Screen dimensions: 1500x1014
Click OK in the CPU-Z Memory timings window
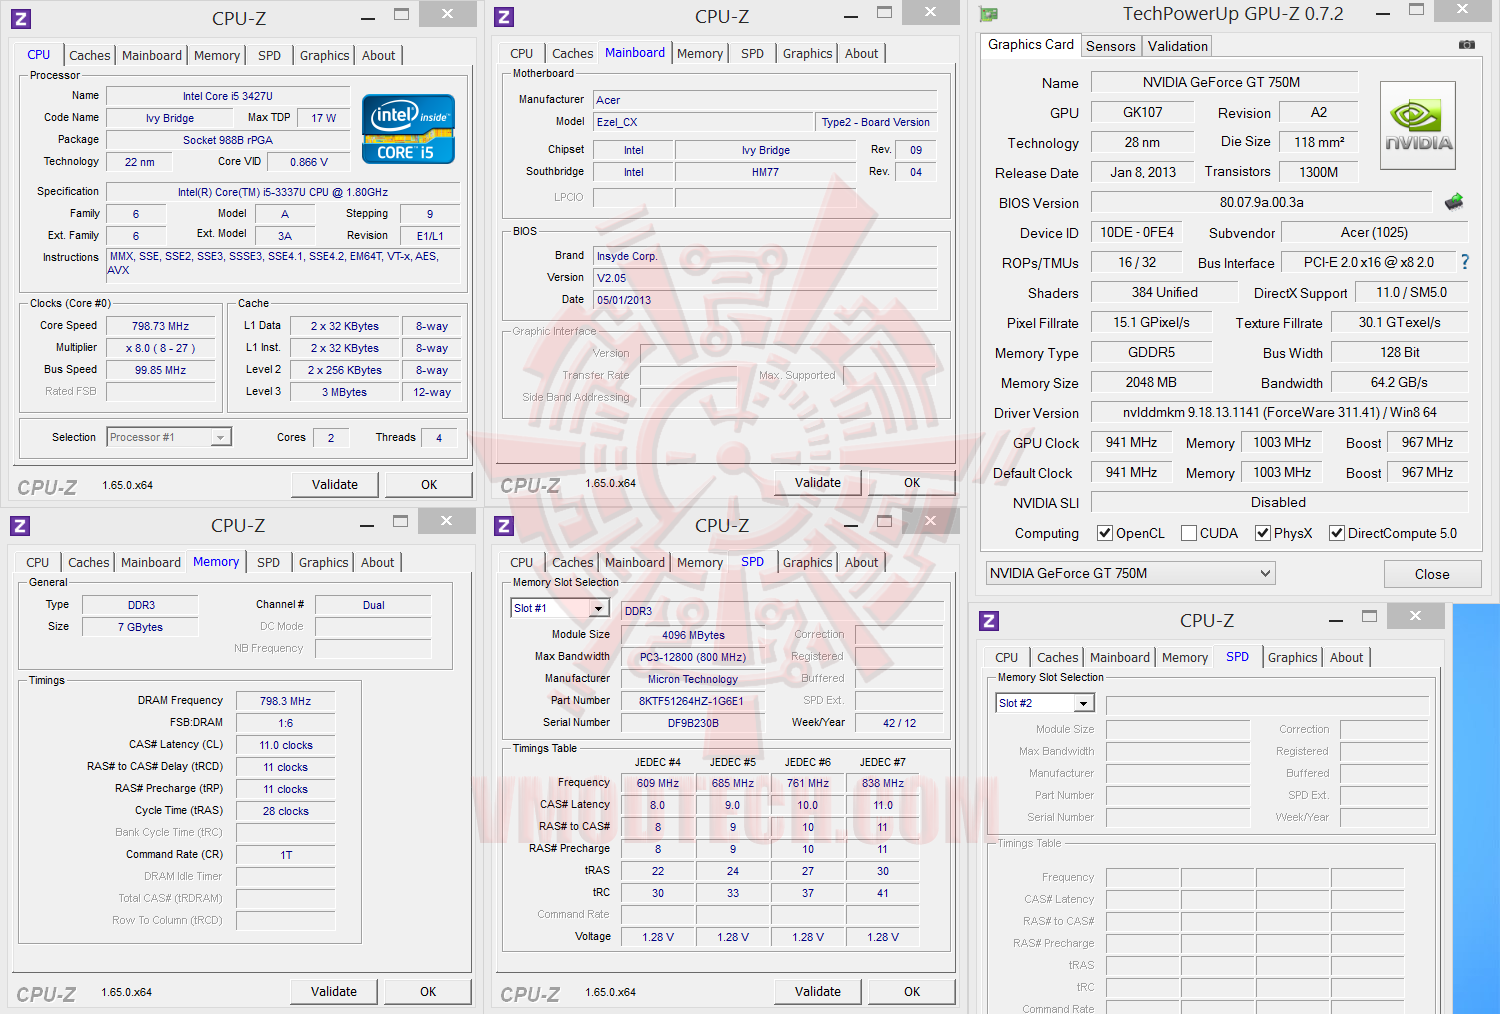(x=428, y=992)
